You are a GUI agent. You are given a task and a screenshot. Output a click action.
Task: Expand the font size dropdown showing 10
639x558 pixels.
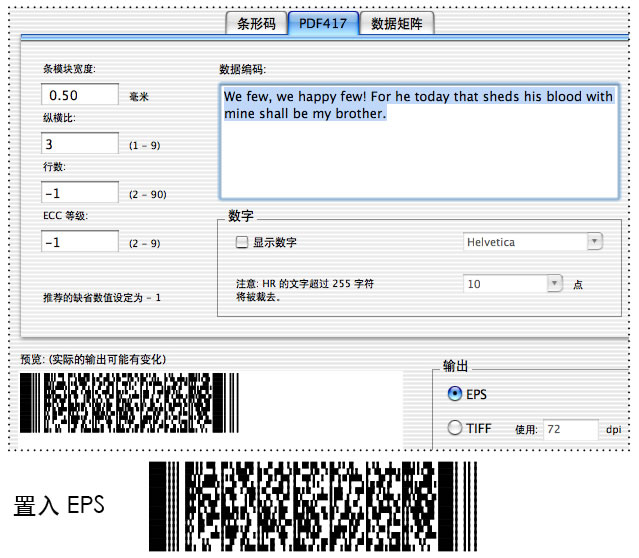514,284
